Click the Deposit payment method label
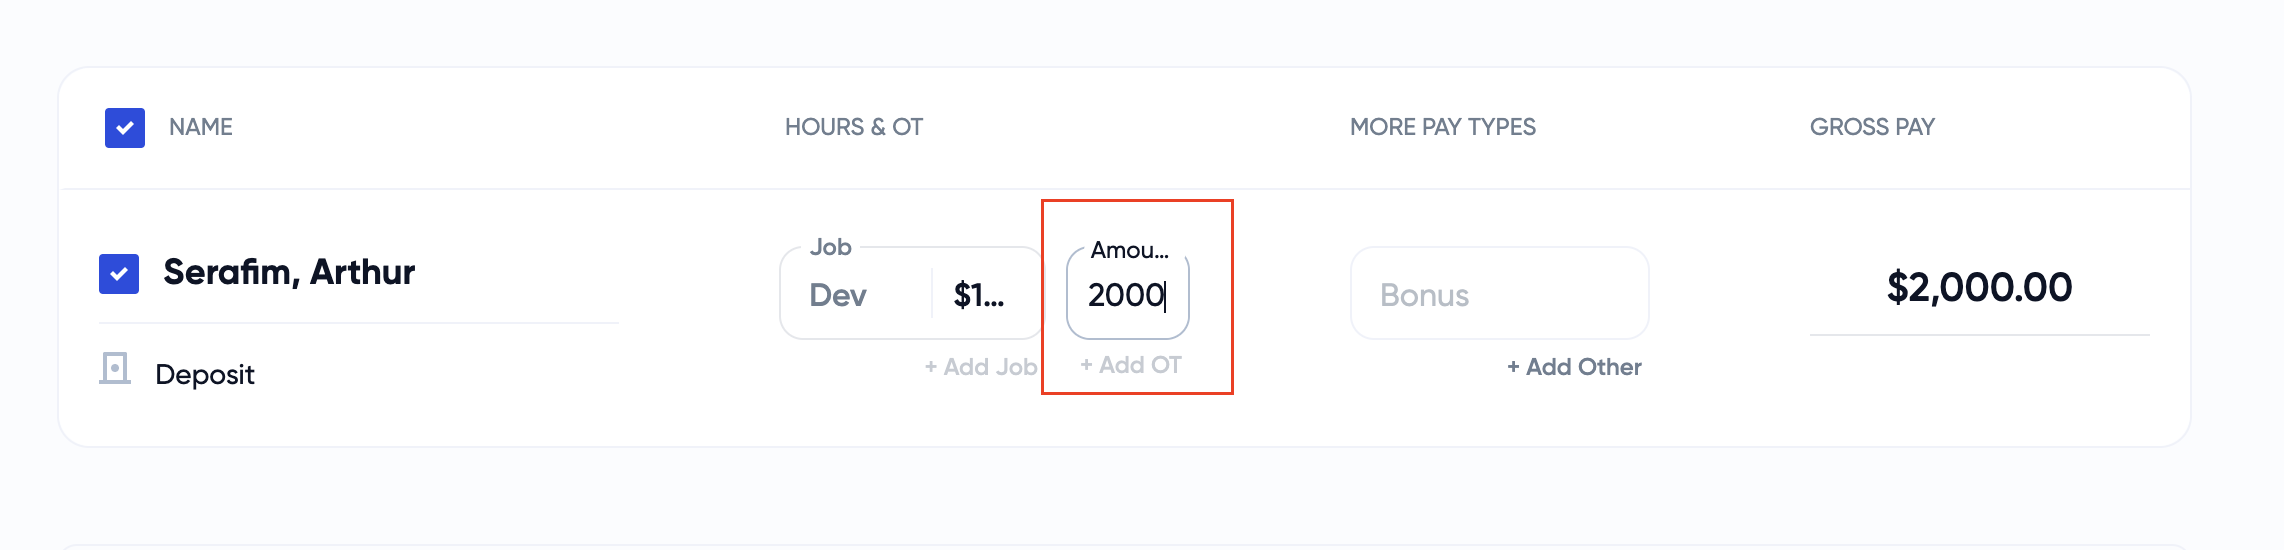 [x=205, y=375]
